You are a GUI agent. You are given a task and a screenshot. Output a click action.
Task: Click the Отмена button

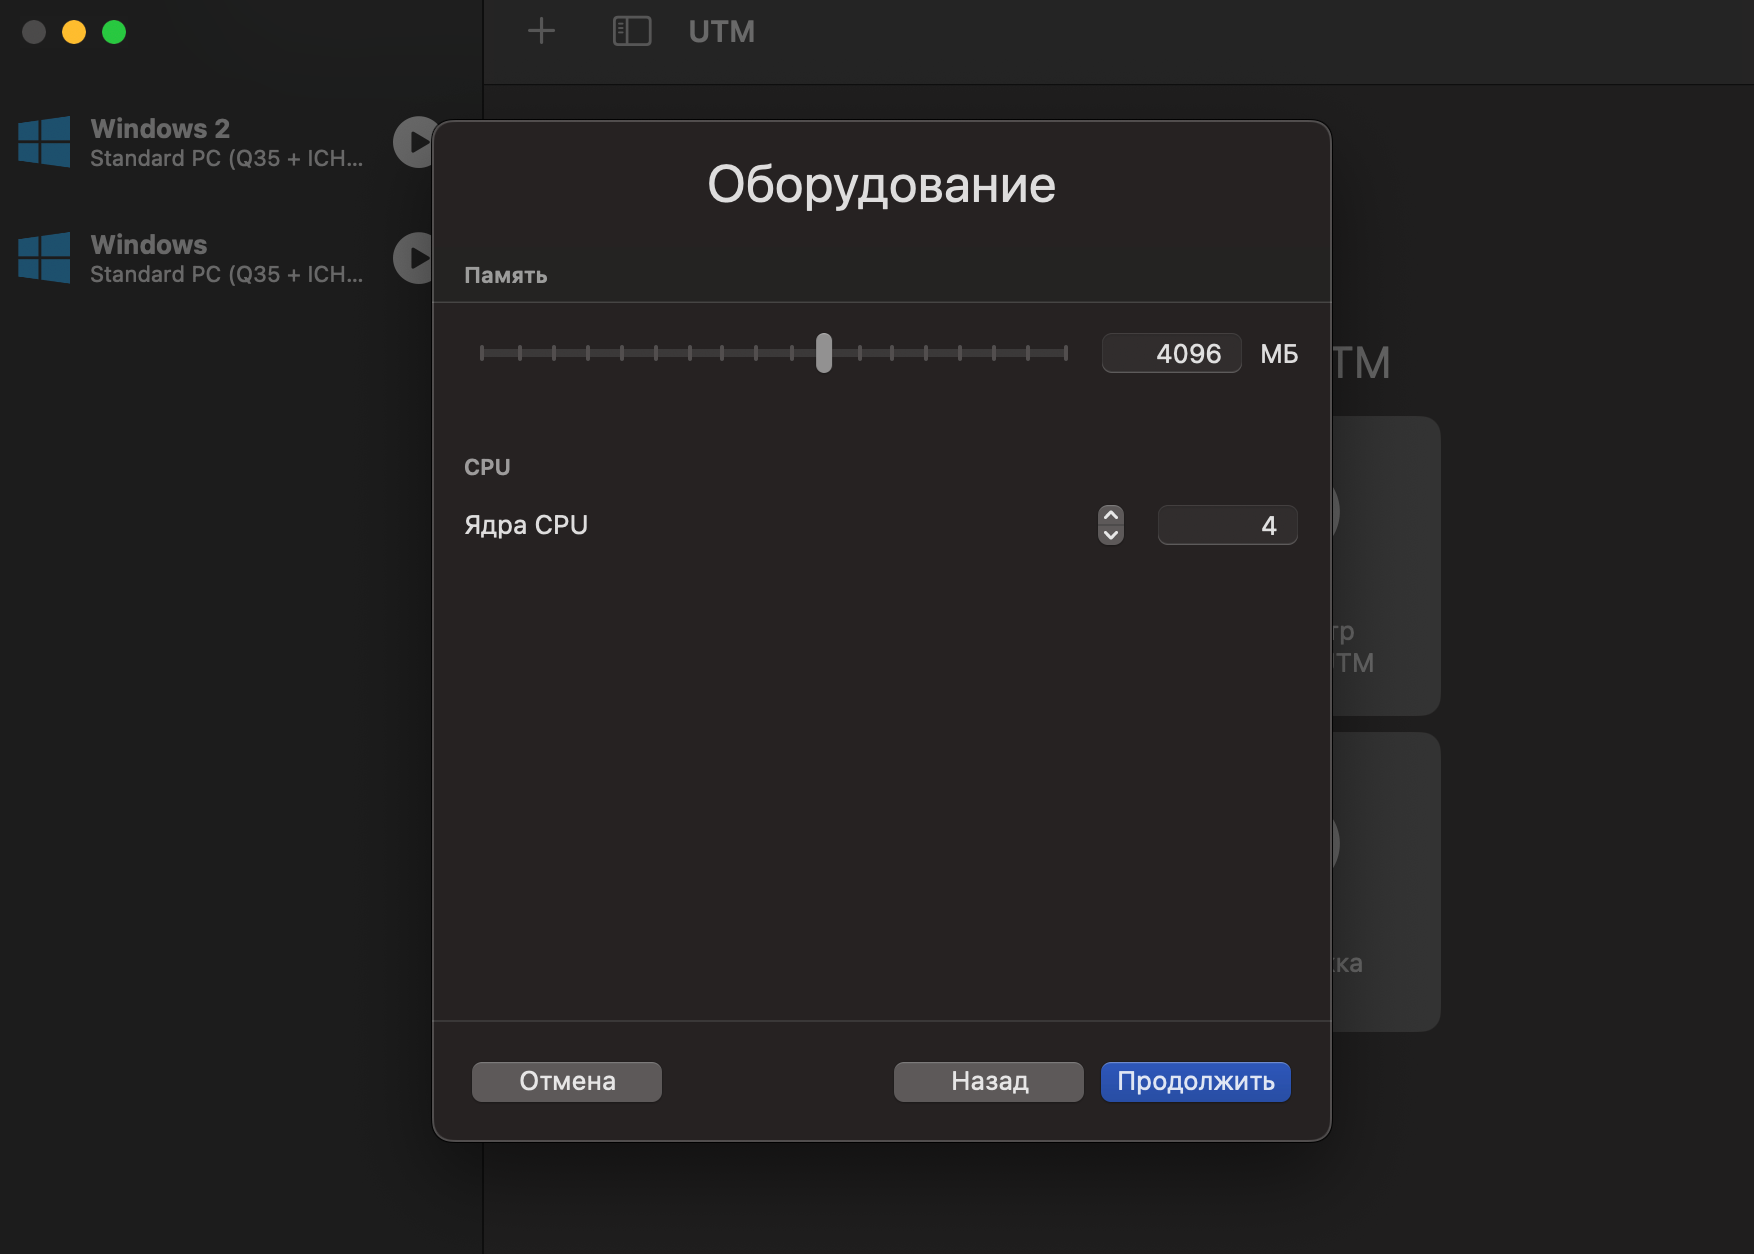click(567, 1081)
